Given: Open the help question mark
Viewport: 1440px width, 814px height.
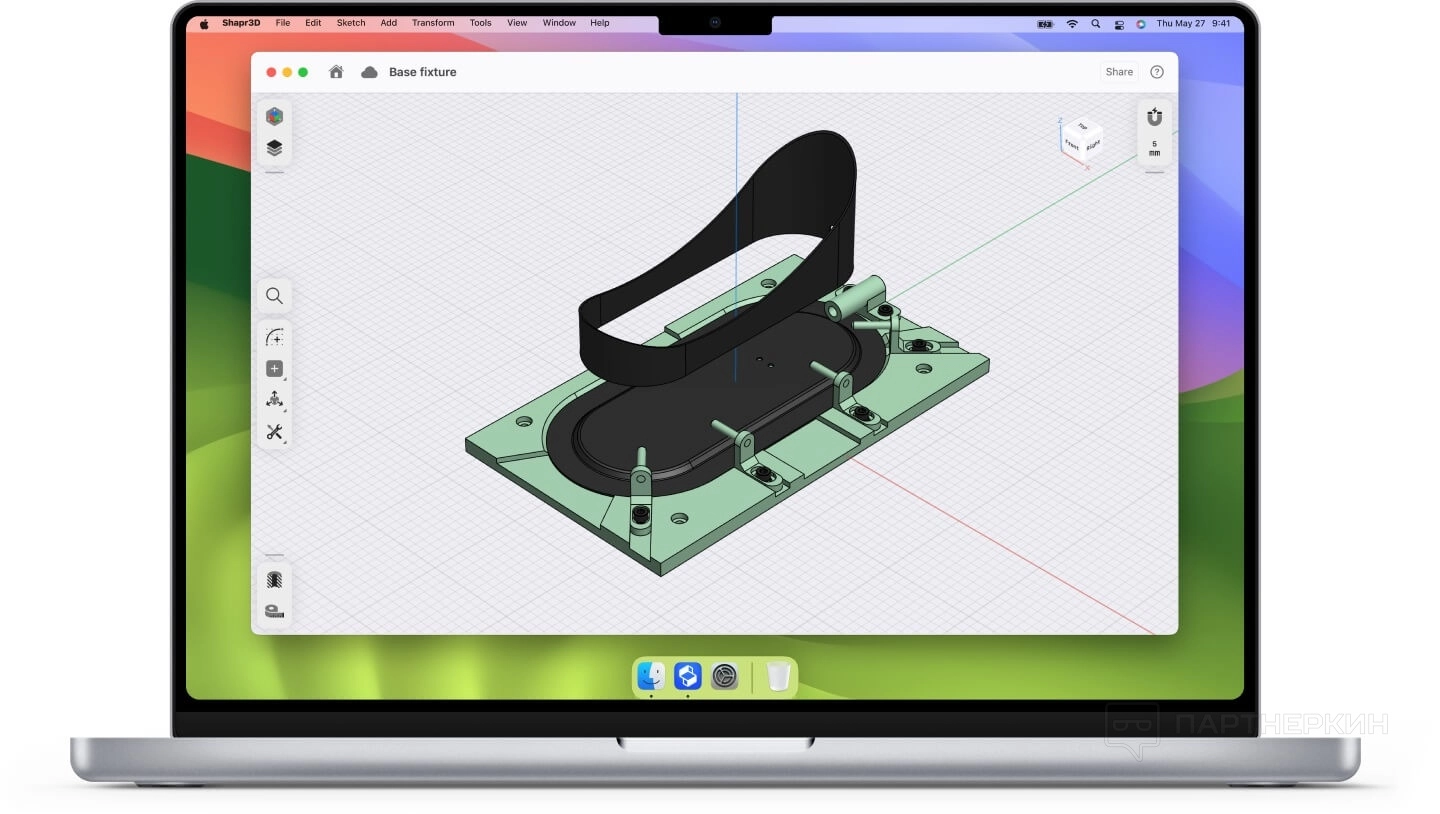Looking at the screenshot, I should (1157, 72).
